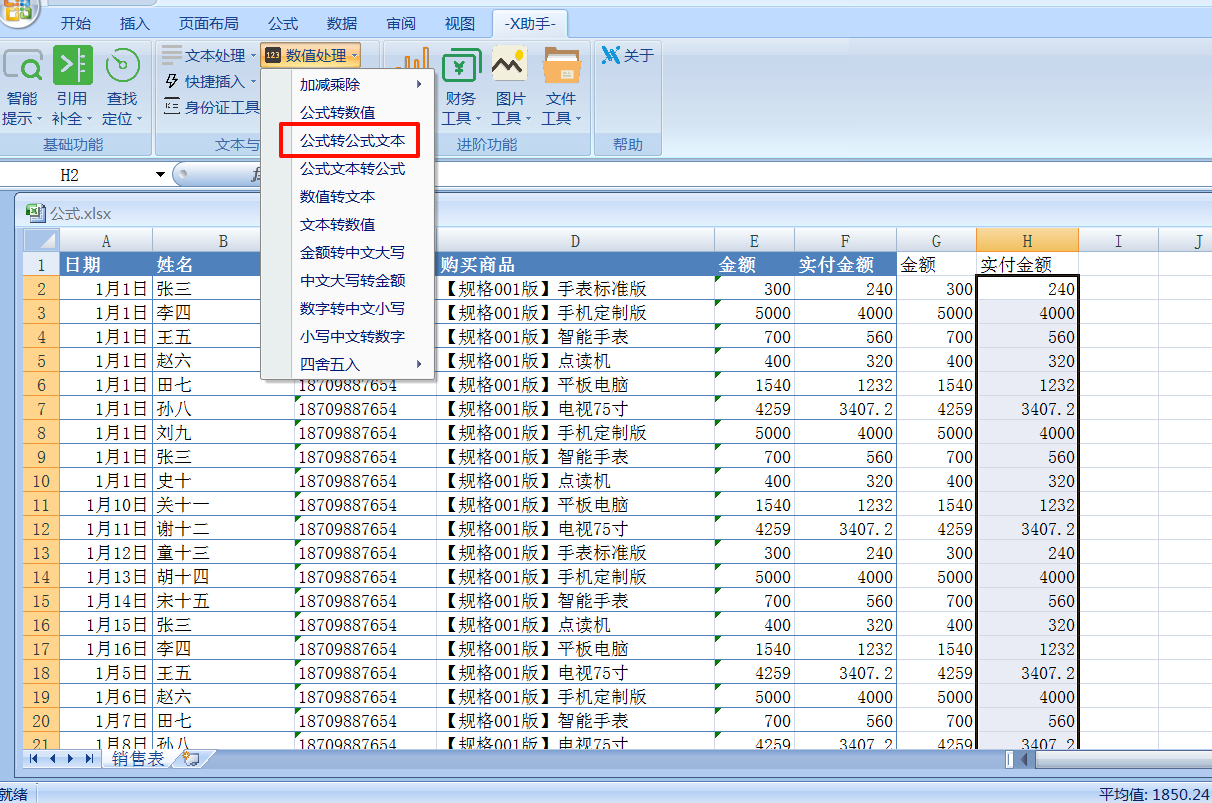This screenshot has width=1212, height=803.
Task: Select column H header
Action: tap(1027, 240)
